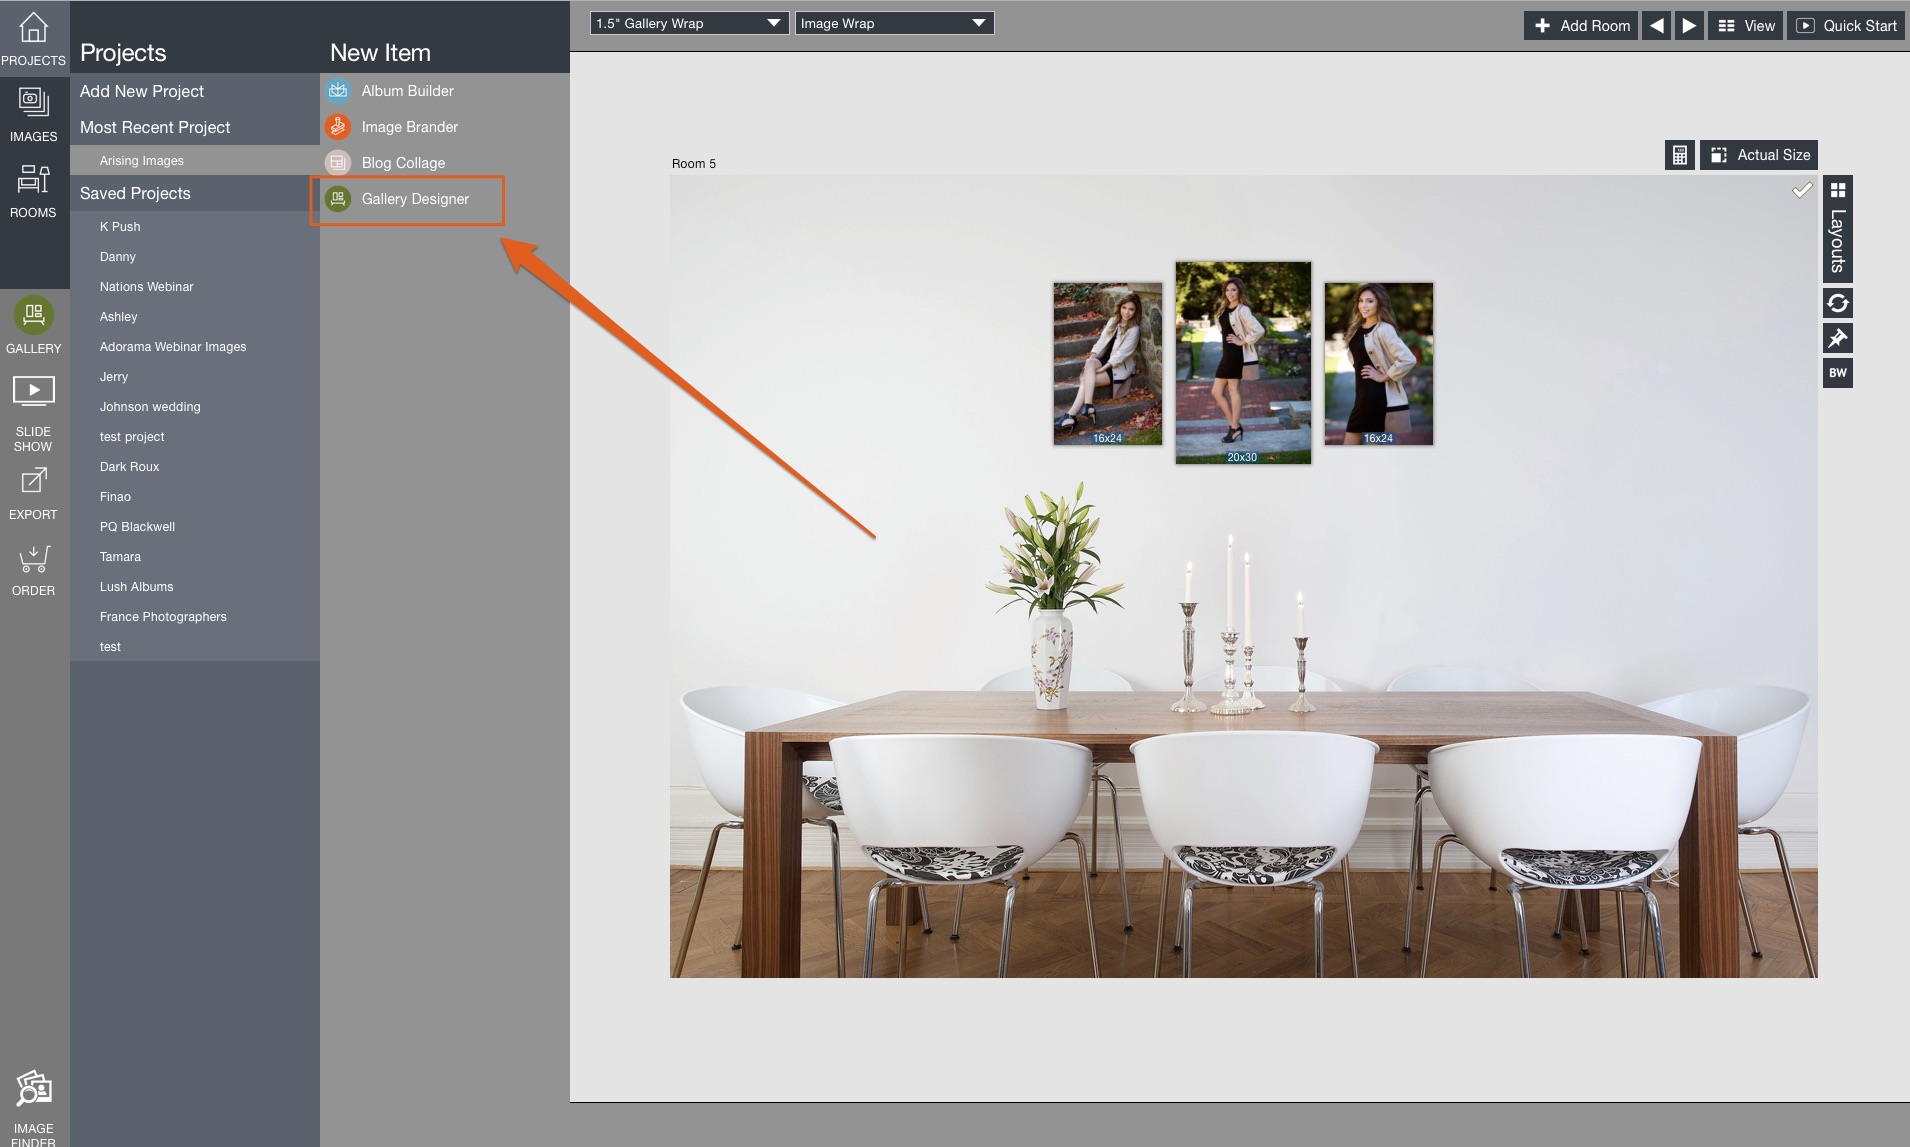The width and height of the screenshot is (1910, 1147).
Task: Click the Image Brander icon
Action: pyautogui.click(x=338, y=127)
